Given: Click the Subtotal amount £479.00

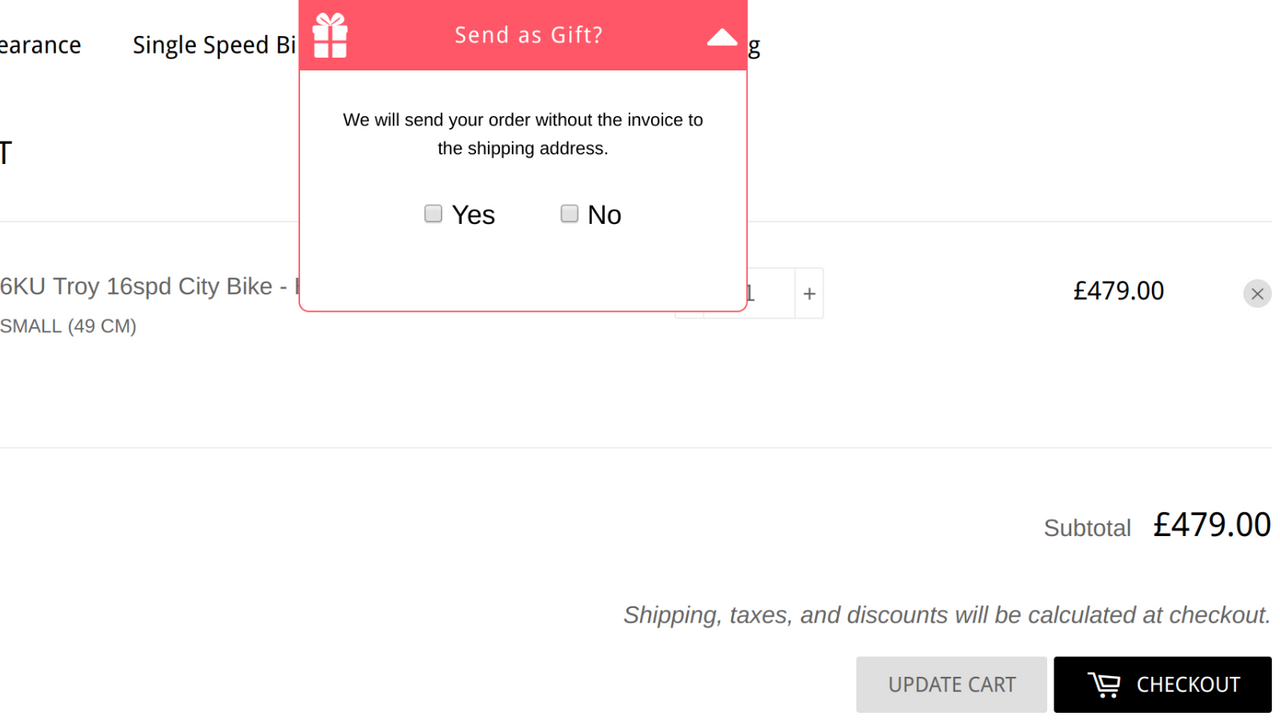Looking at the screenshot, I should coord(1212,525).
